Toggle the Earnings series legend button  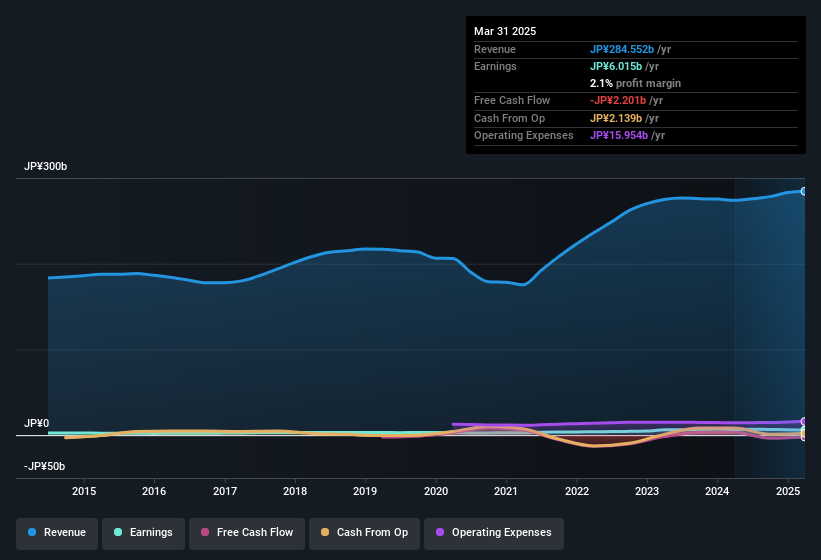(x=143, y=533)
